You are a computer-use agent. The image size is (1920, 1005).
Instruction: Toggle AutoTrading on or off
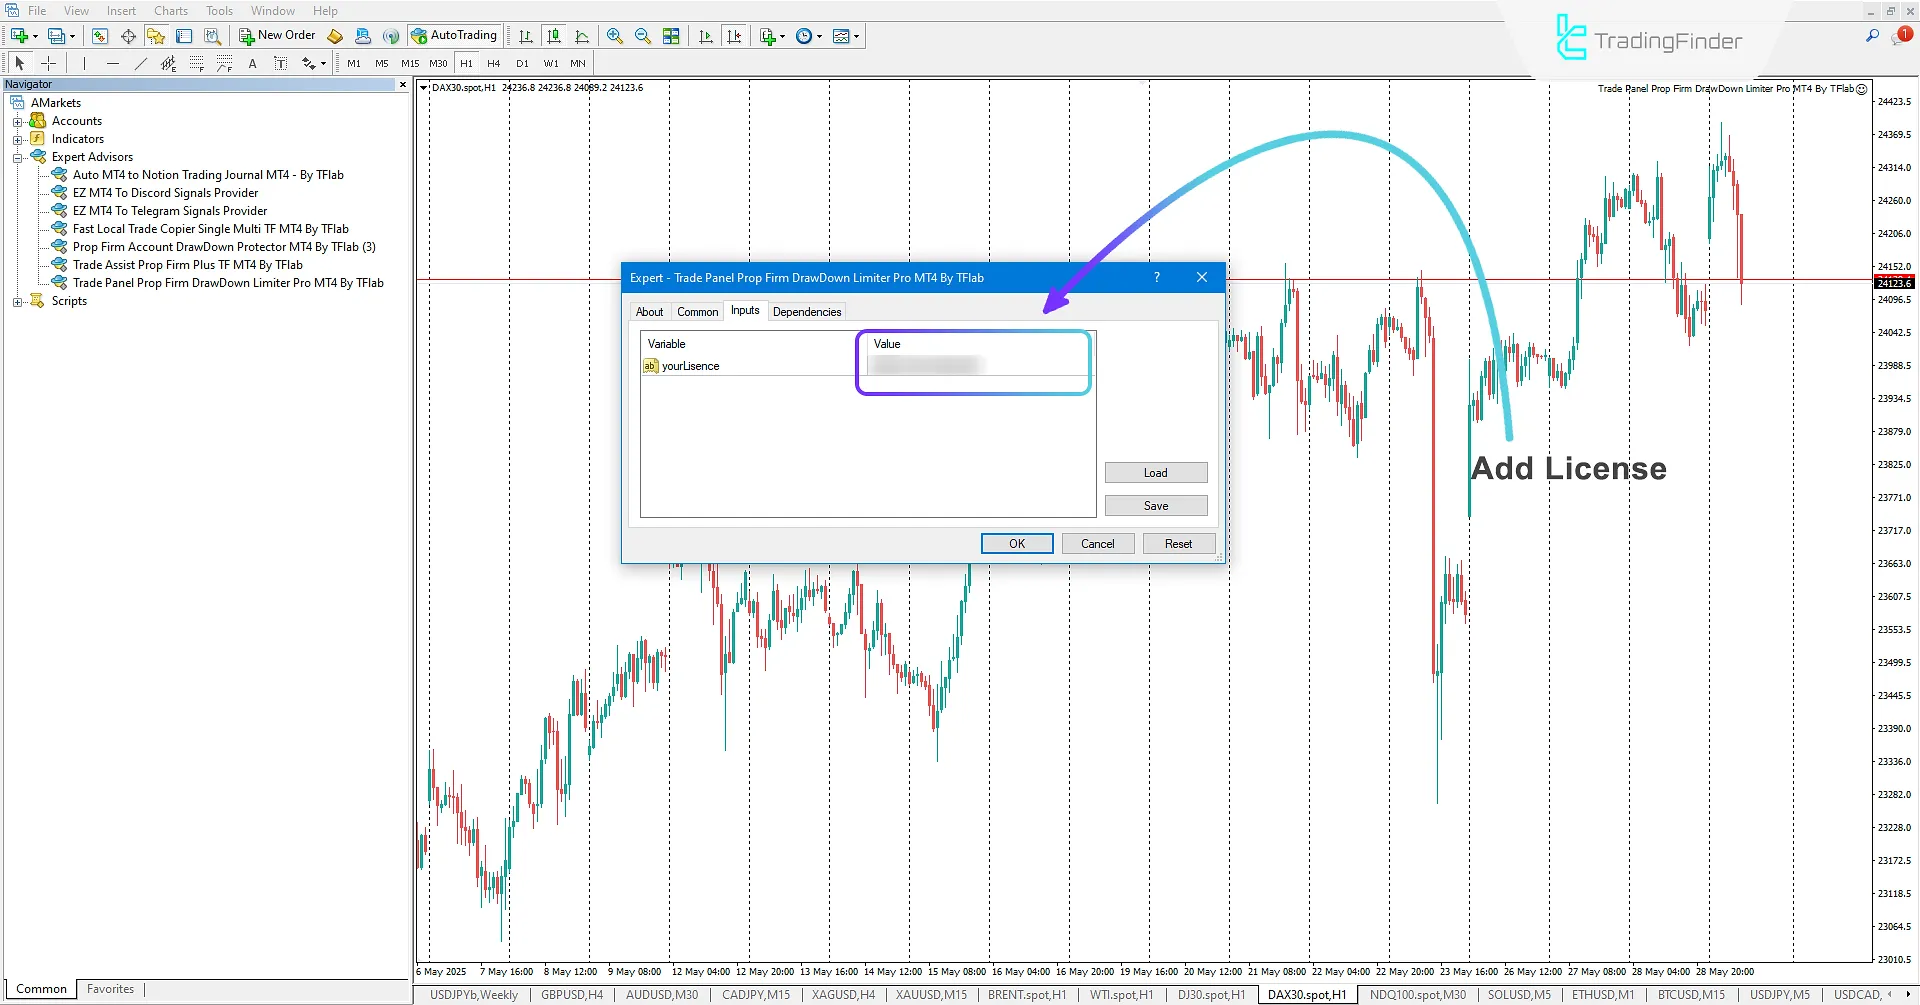click(455, 35)
